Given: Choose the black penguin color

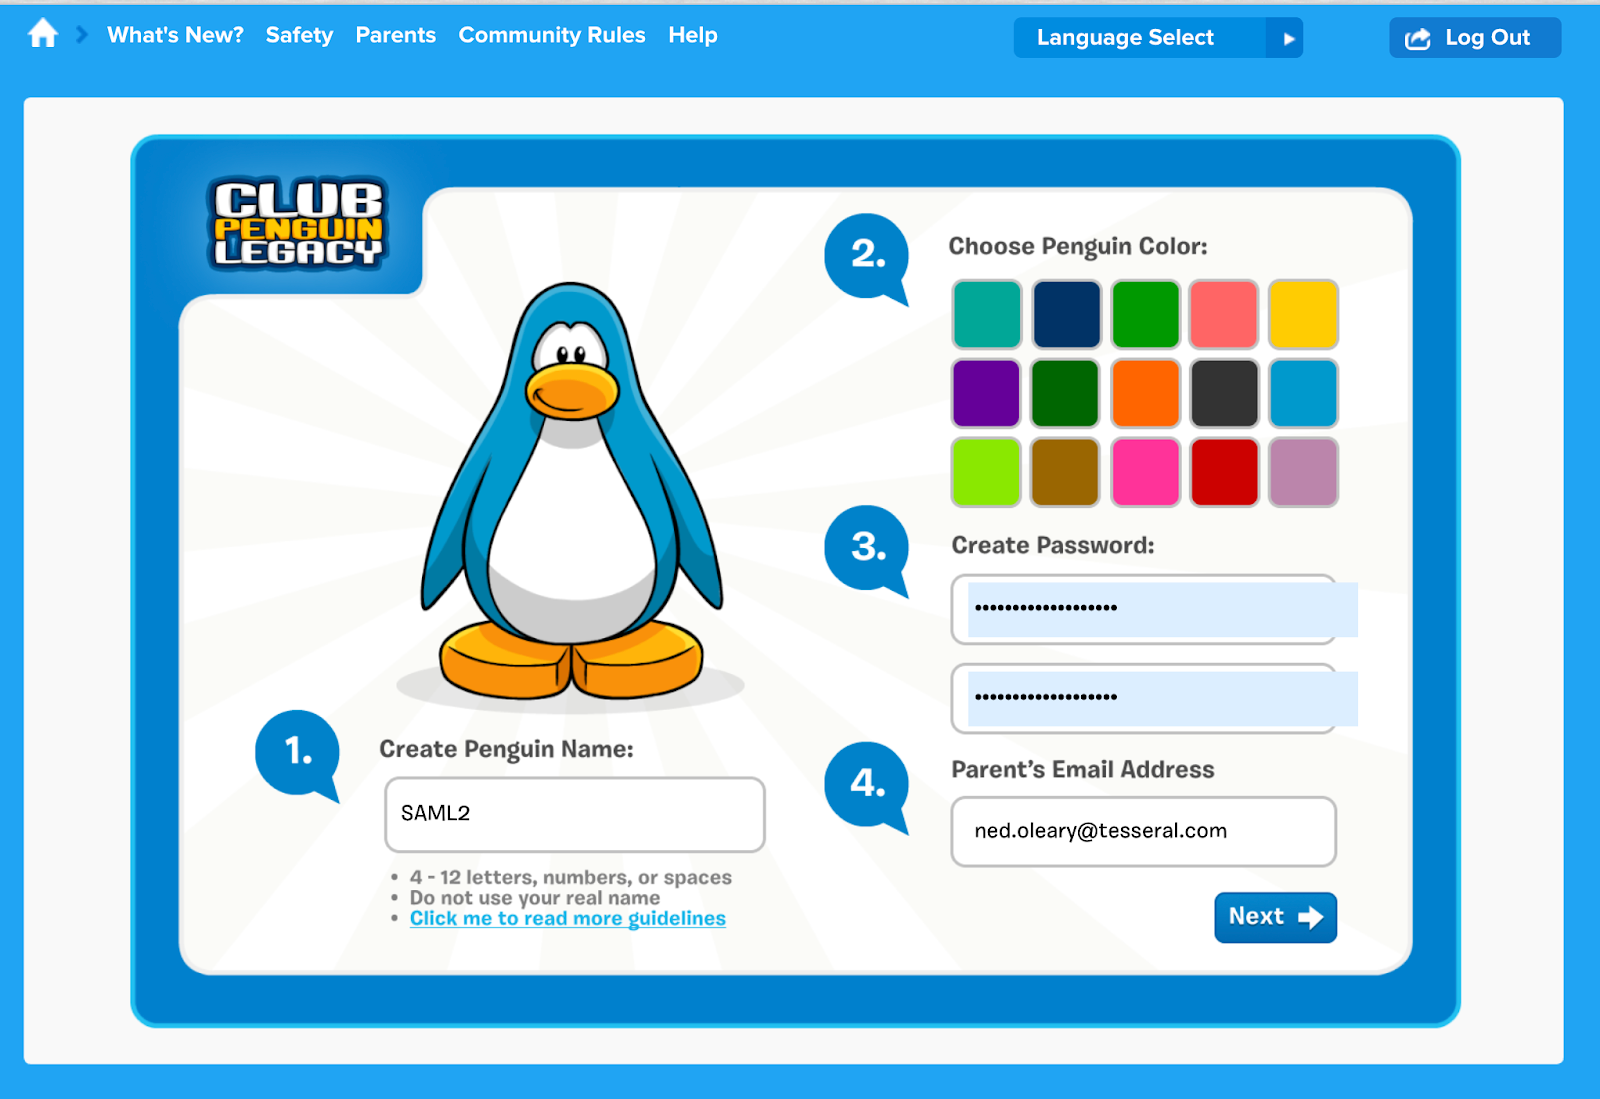Looking at the screenshot, I should coord(1224,393).
